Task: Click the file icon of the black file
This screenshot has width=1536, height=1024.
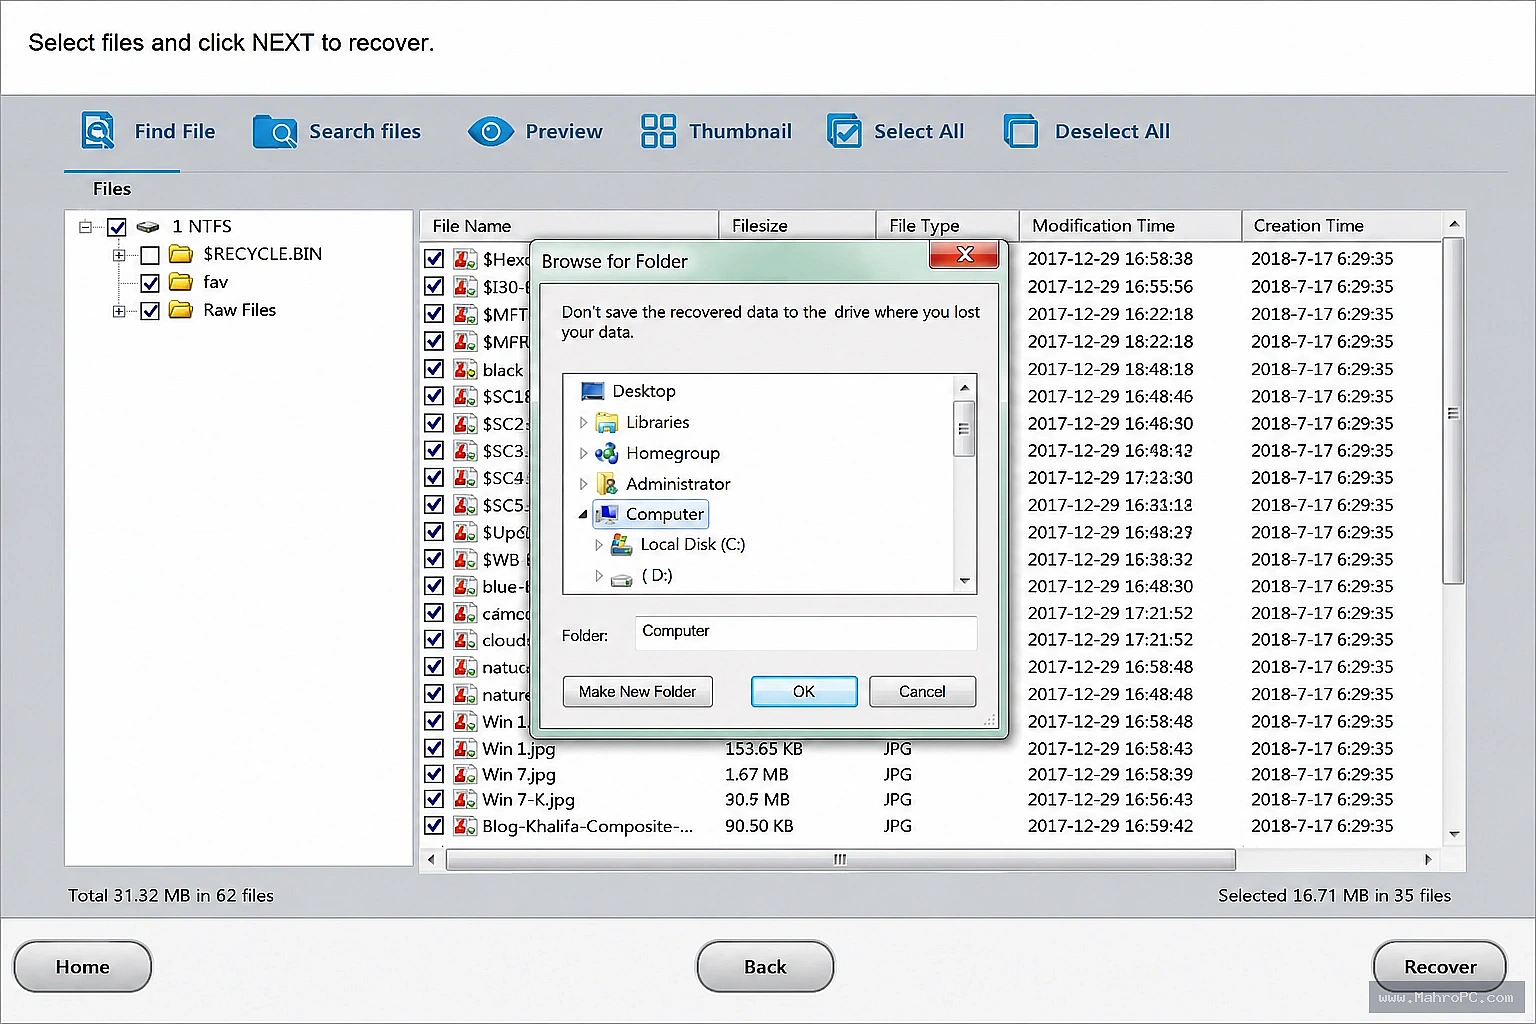Action: [464, 369]
